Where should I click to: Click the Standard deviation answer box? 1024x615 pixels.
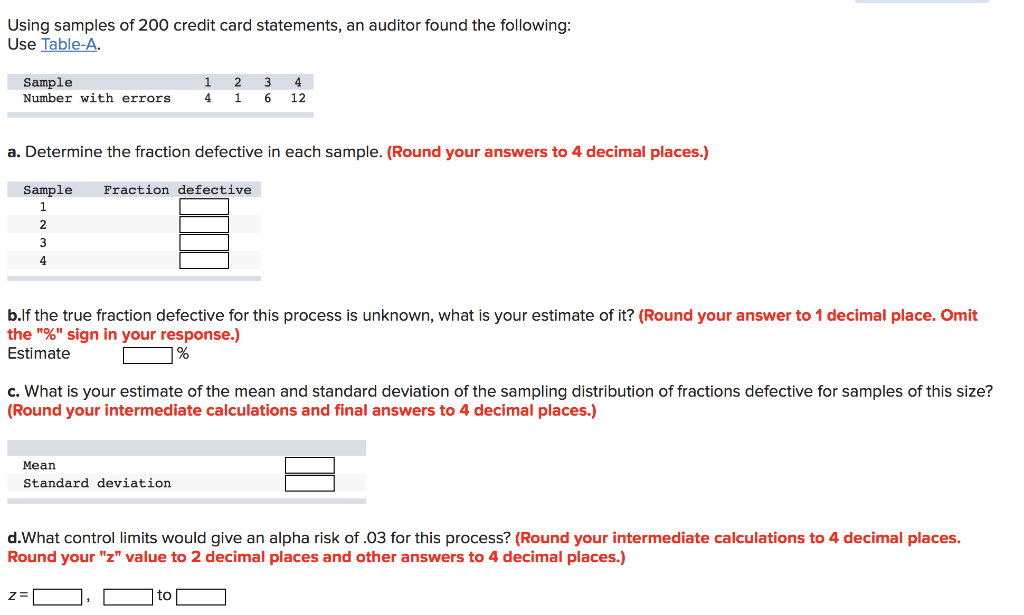tap(309, 482)
